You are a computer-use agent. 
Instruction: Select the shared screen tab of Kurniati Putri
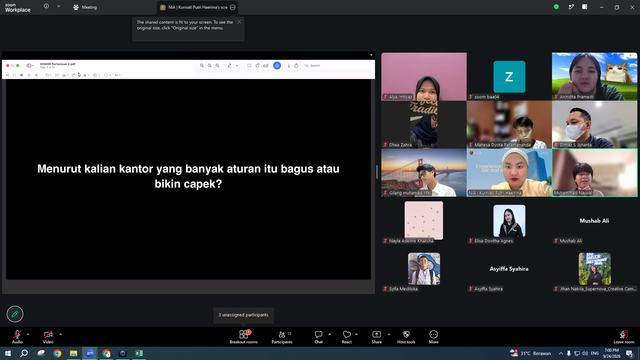coord(194,7)
